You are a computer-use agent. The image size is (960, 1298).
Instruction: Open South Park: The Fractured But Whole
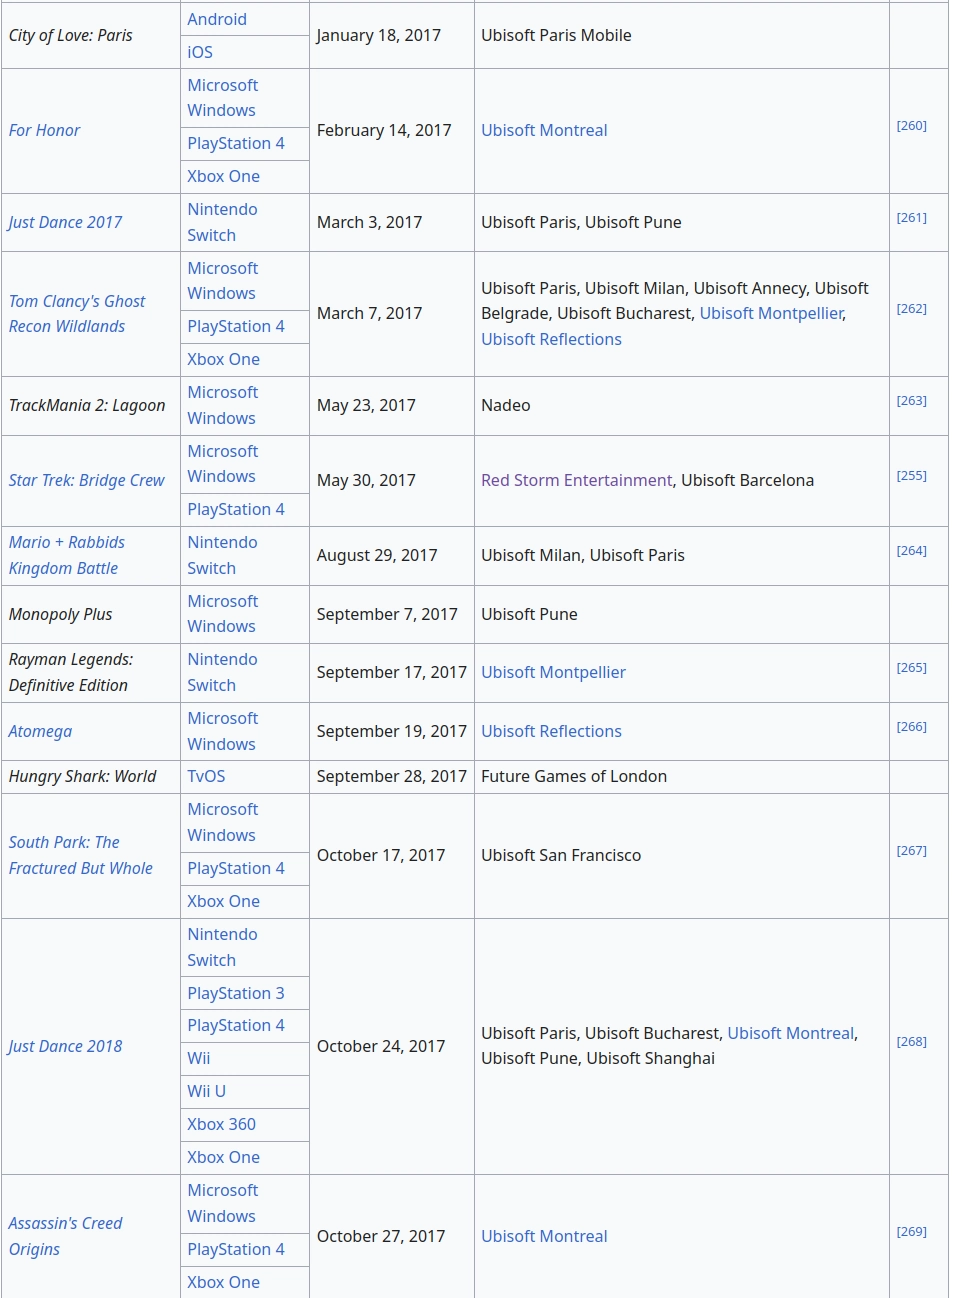(x=81, y=855)
